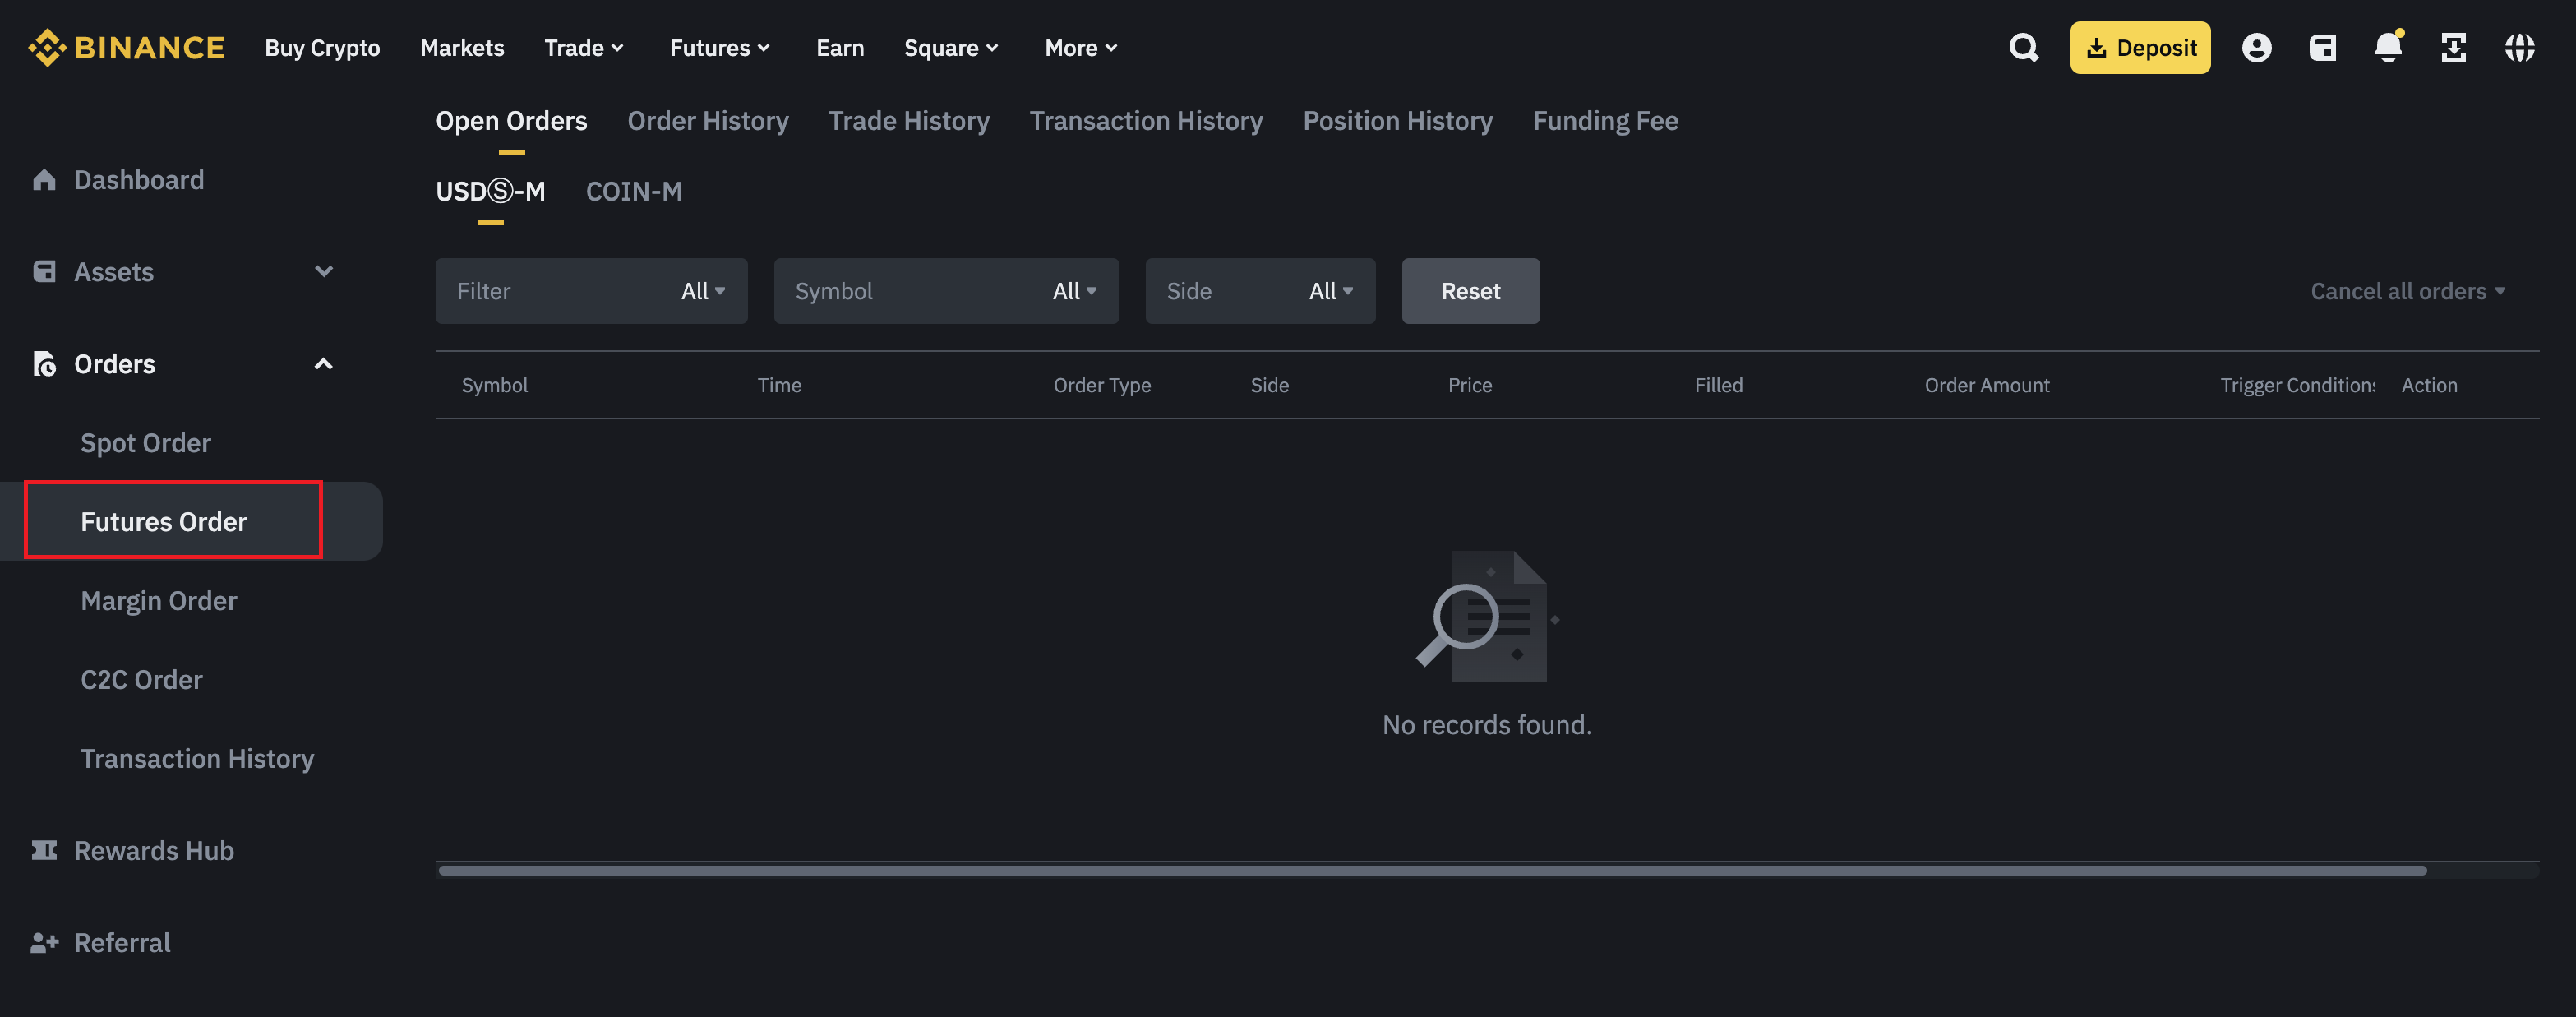Click the Rewards Hub ticket icon
The width and height of the screenshot is (2576, 1017).
tap(44, 851)
